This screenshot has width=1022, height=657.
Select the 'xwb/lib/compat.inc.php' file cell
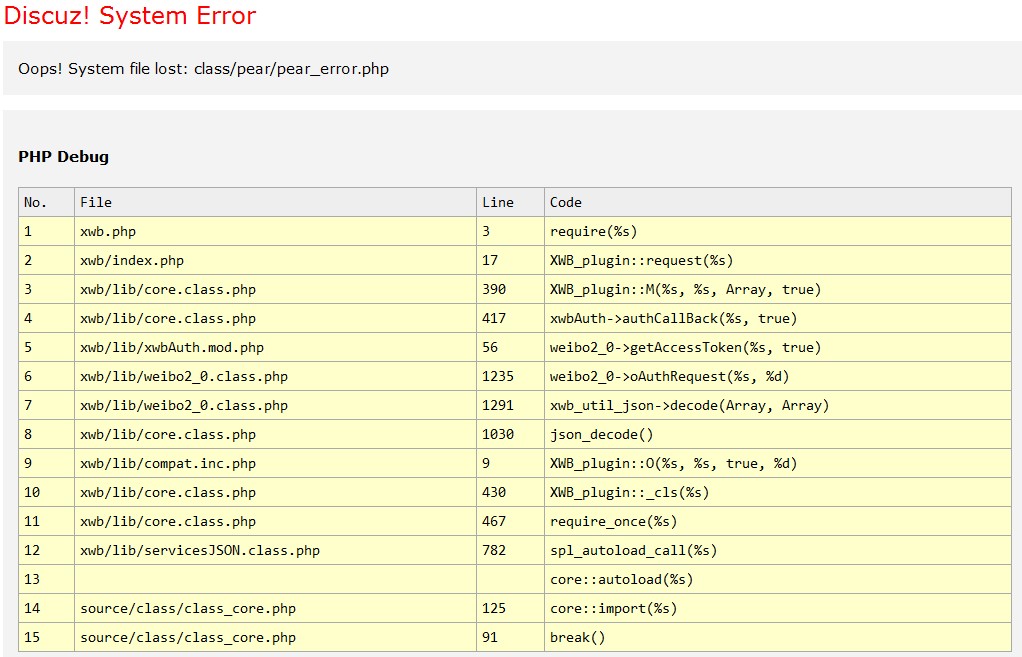tap(276, 463)
